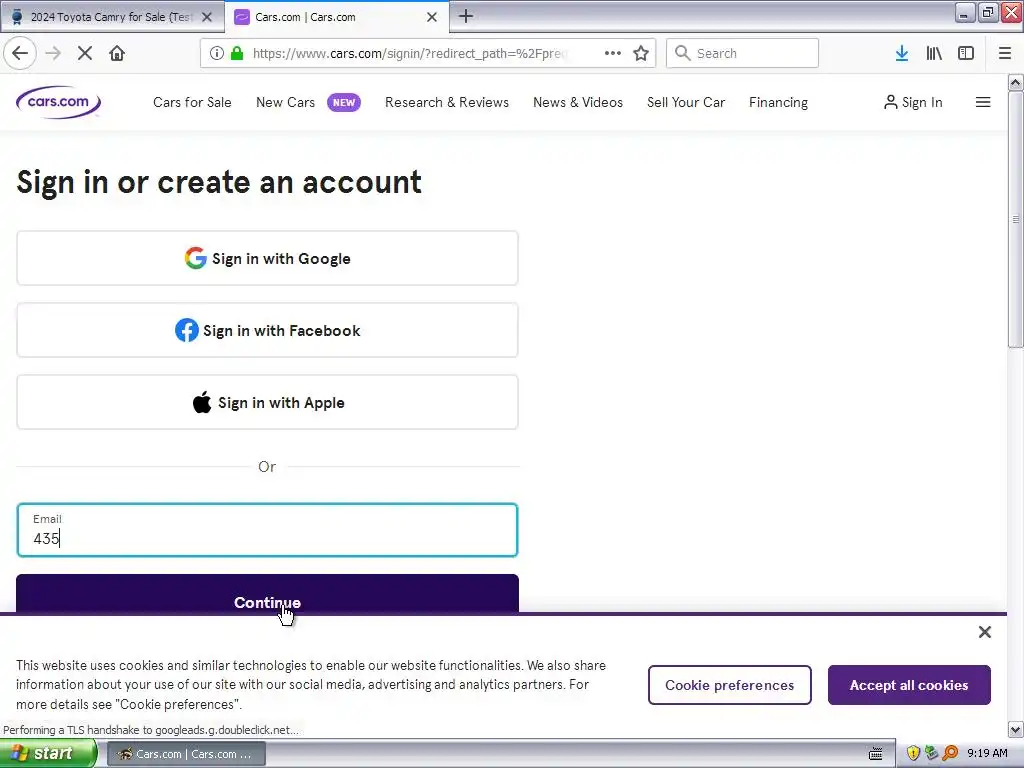
Task: Open Sell Your Car navigation item
Action: click(x=686, y=103)
